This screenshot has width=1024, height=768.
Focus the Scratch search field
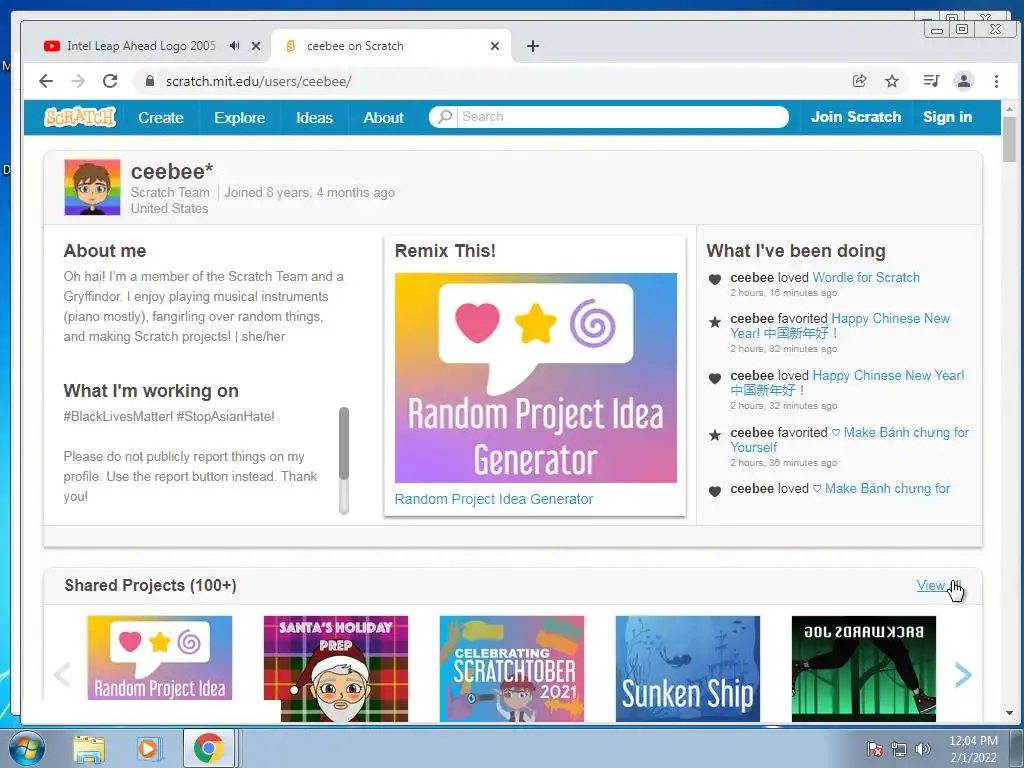click(620, 117)
